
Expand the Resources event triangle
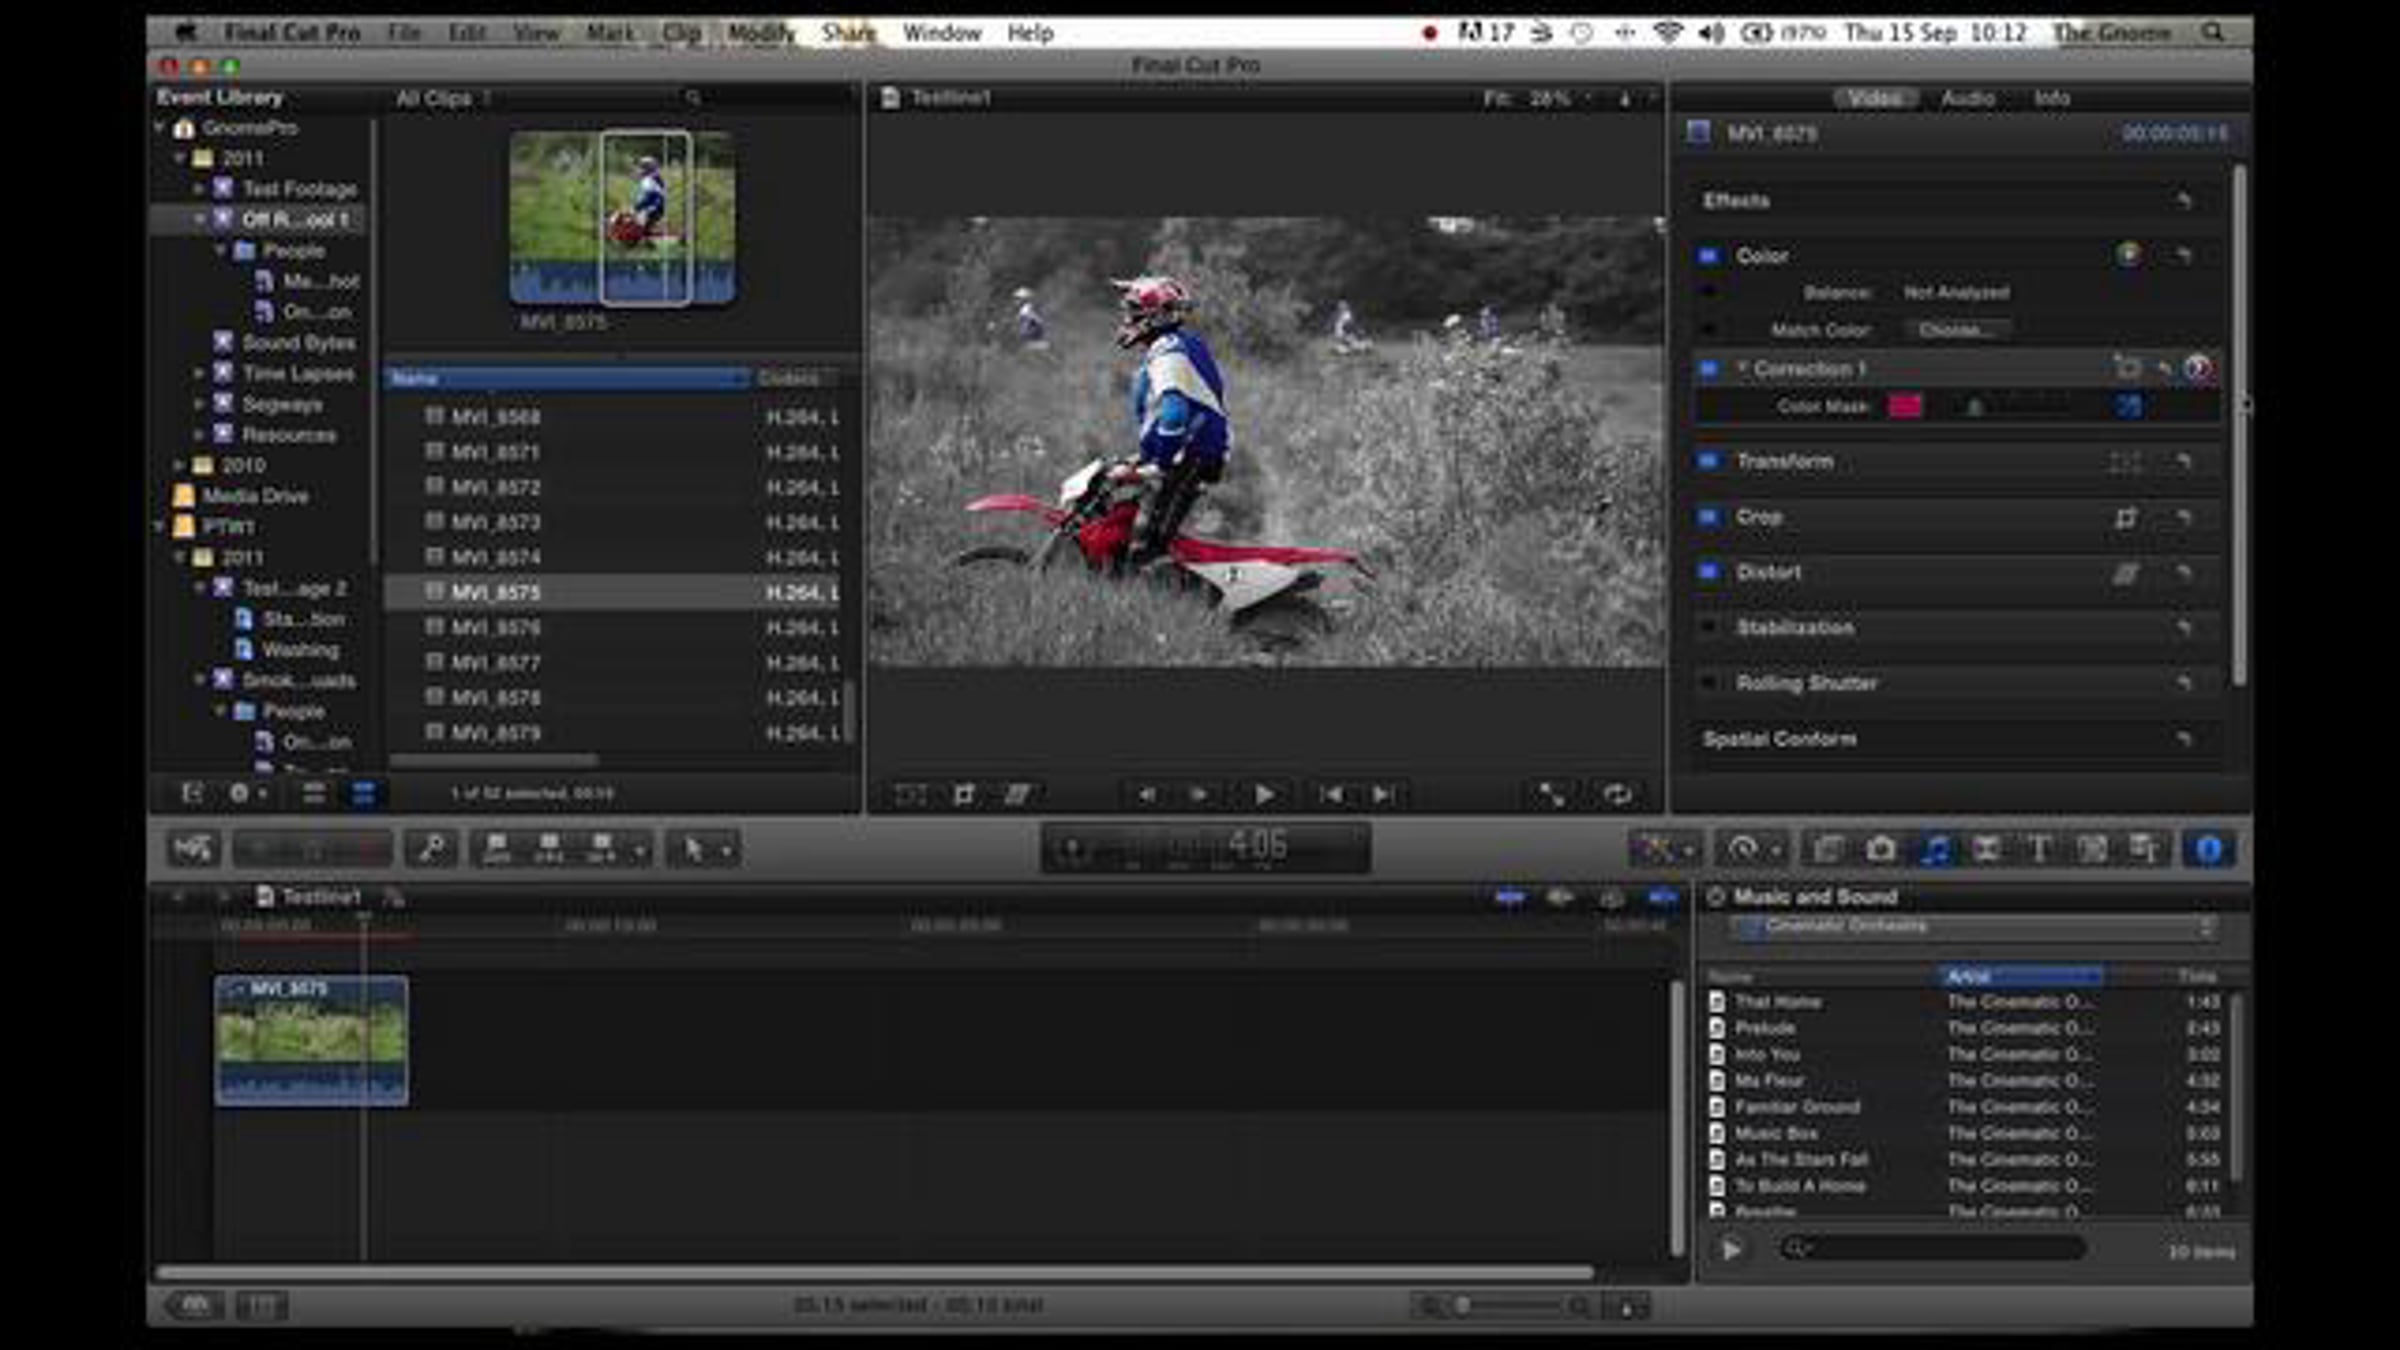coord(199,435)
